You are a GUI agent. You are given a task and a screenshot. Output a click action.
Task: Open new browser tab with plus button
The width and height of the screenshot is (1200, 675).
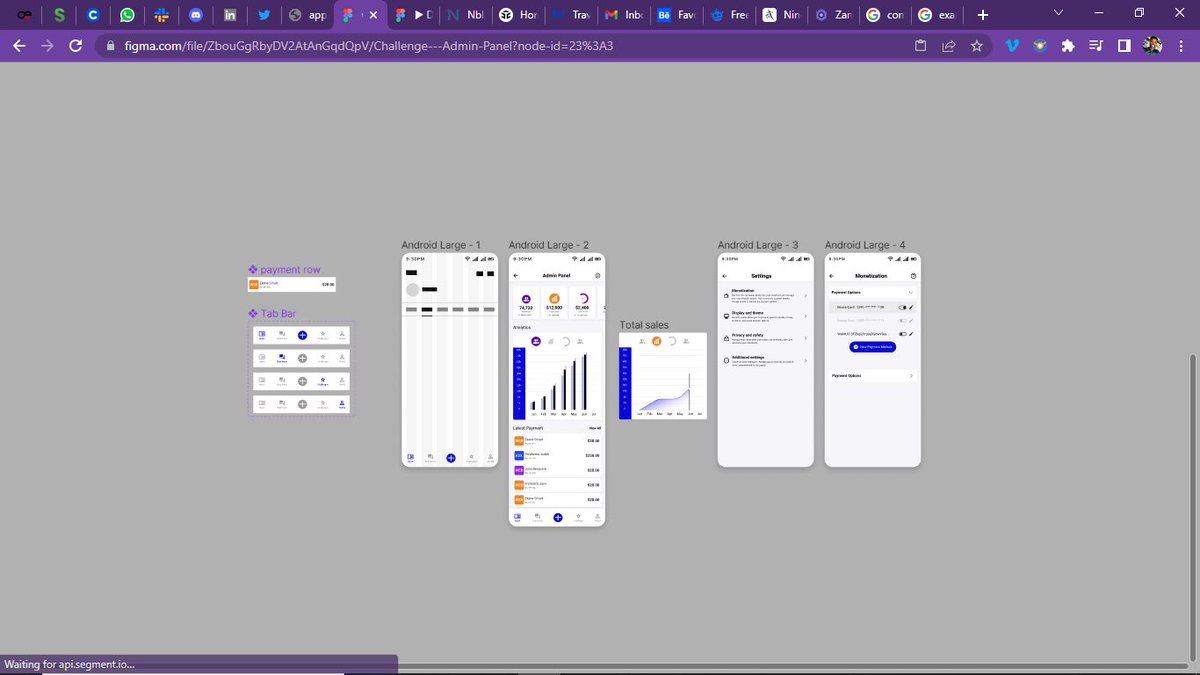tap(983, 15)
